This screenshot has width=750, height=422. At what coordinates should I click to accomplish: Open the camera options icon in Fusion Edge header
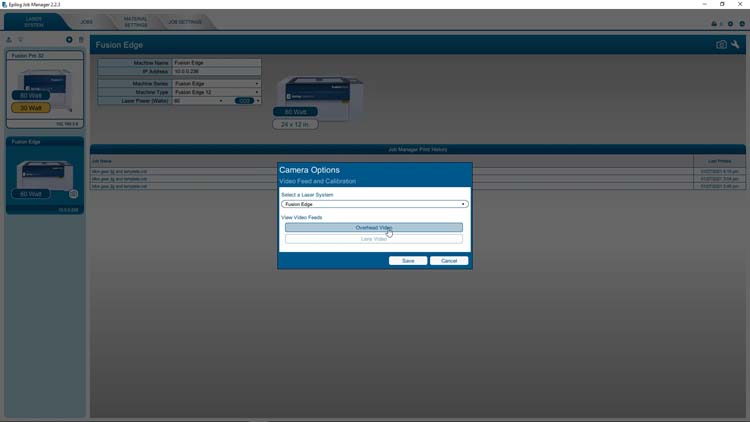click(721, 44)
